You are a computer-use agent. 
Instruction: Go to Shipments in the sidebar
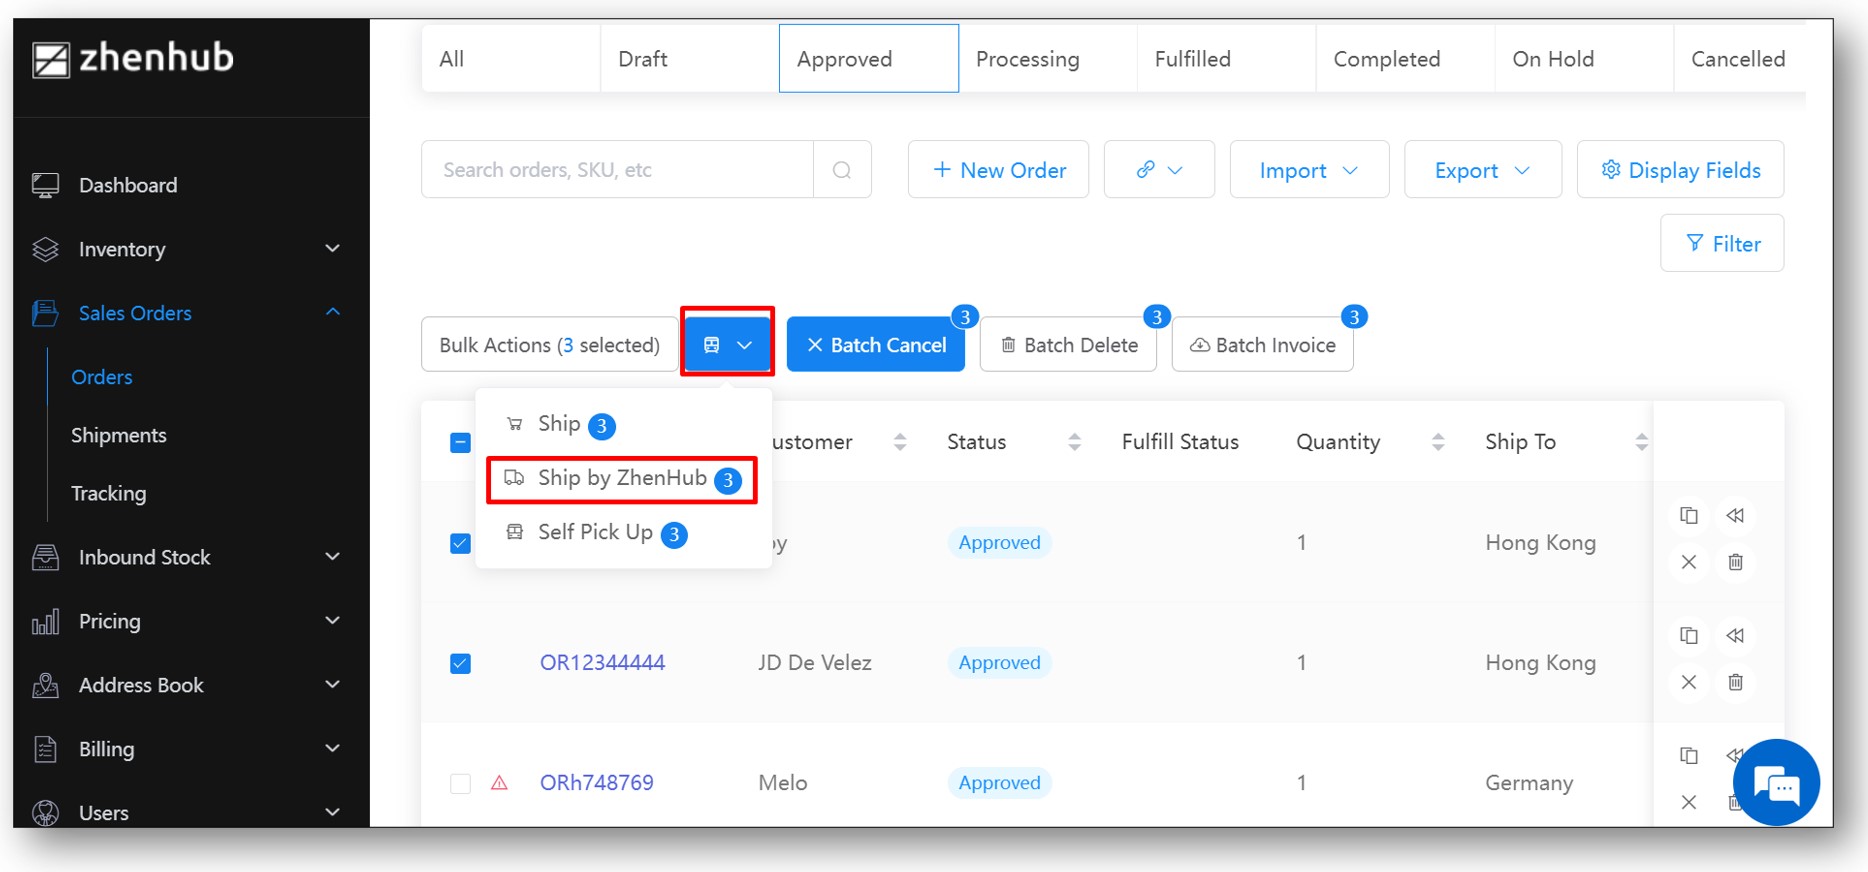coord(119,435)
